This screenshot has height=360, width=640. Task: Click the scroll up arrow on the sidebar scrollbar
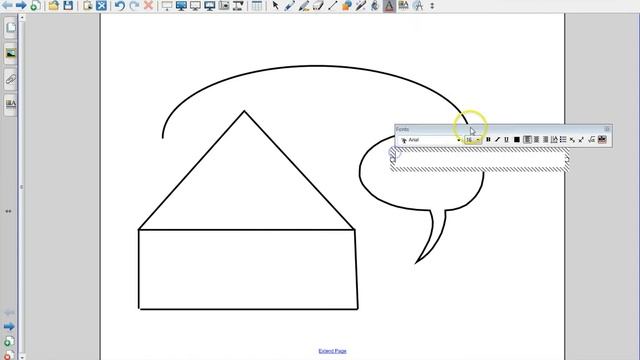tap(22, 18)
